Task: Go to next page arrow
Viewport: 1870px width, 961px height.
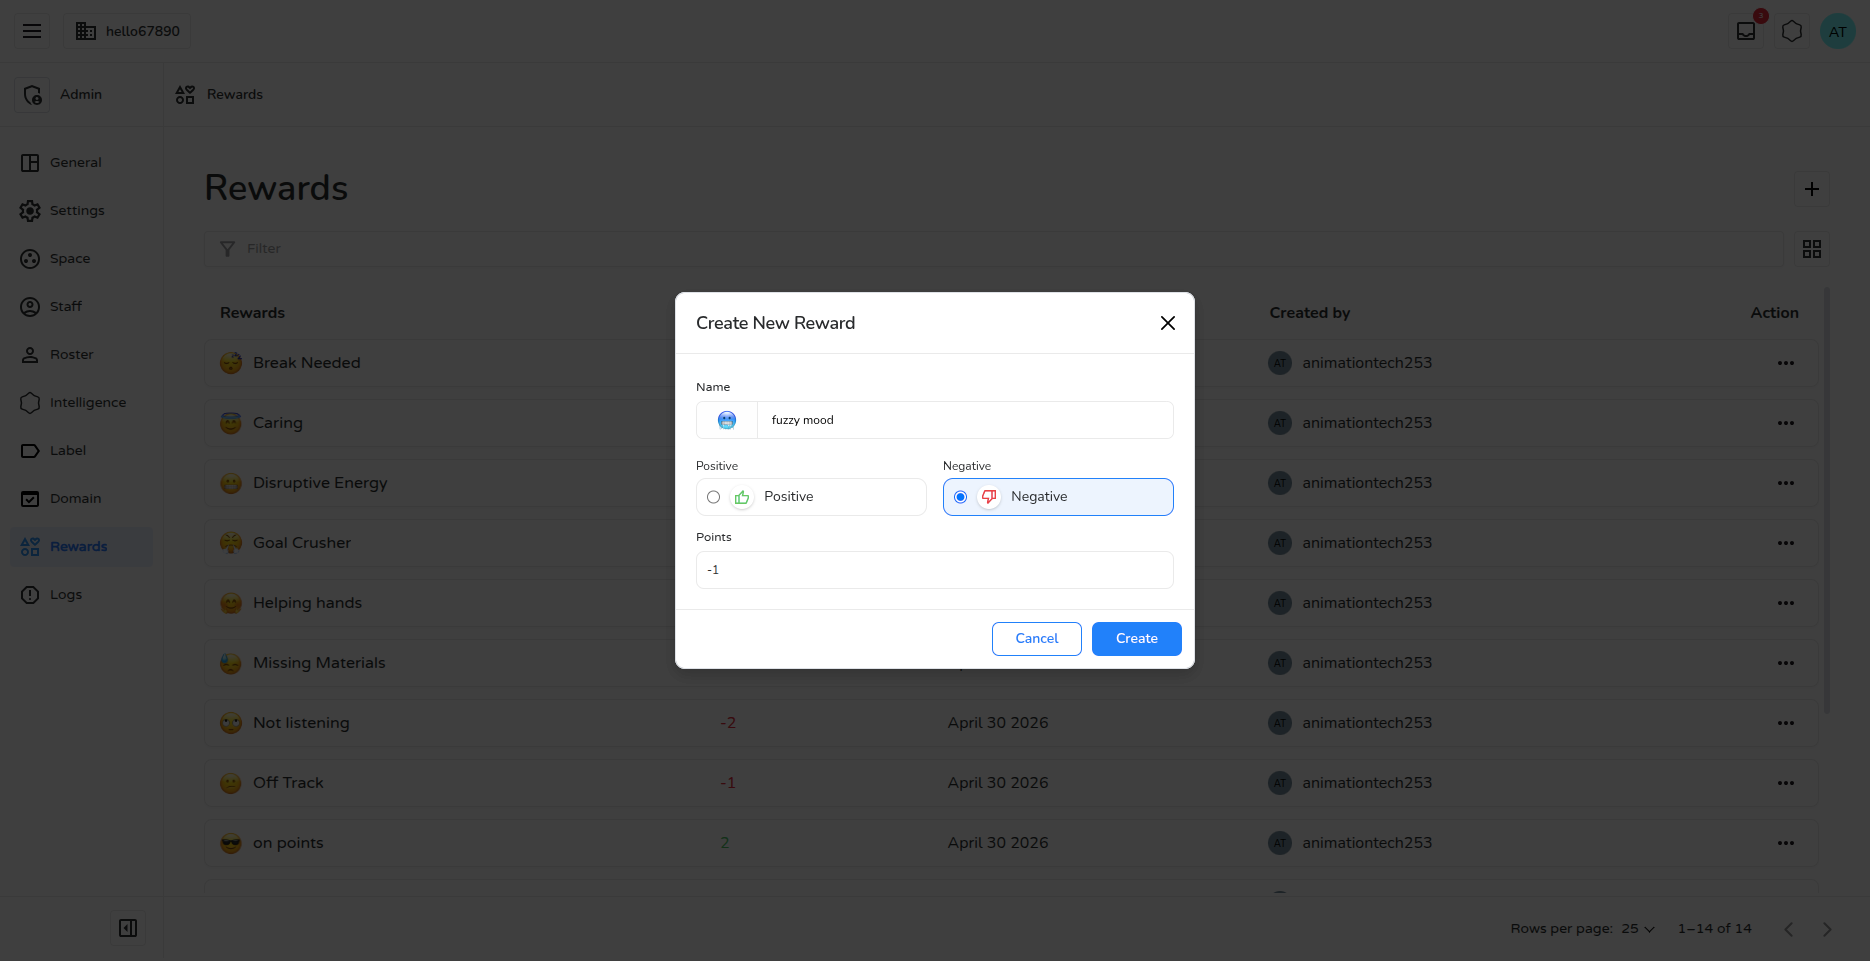Action: 1827,929
